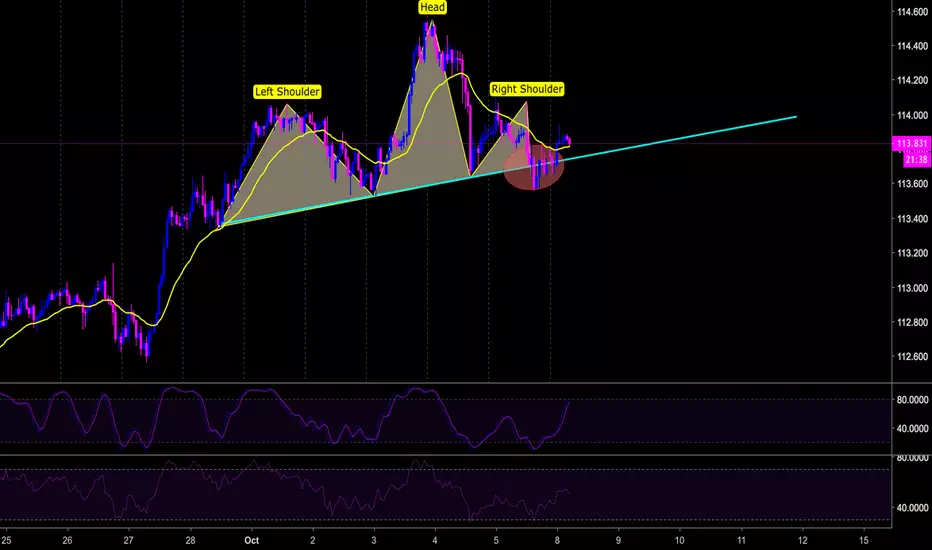Click the 80.0000 level on stochastic scale
This screenshot has width=932, height=550.
point(912,400)
